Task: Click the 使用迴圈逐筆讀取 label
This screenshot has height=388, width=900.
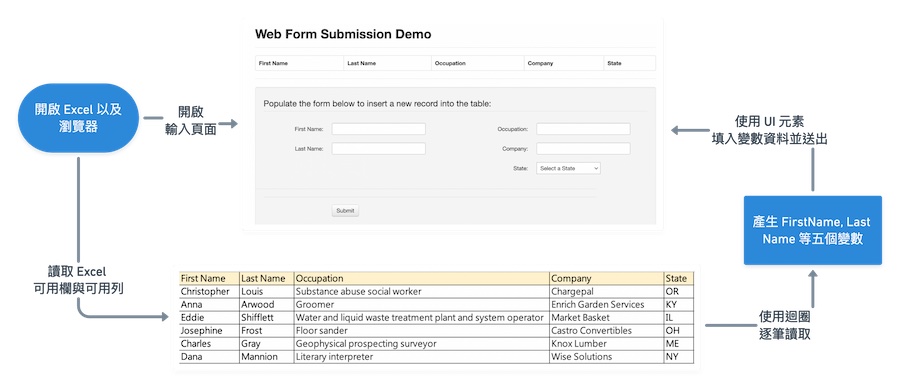Action: (x=785, y=325)
